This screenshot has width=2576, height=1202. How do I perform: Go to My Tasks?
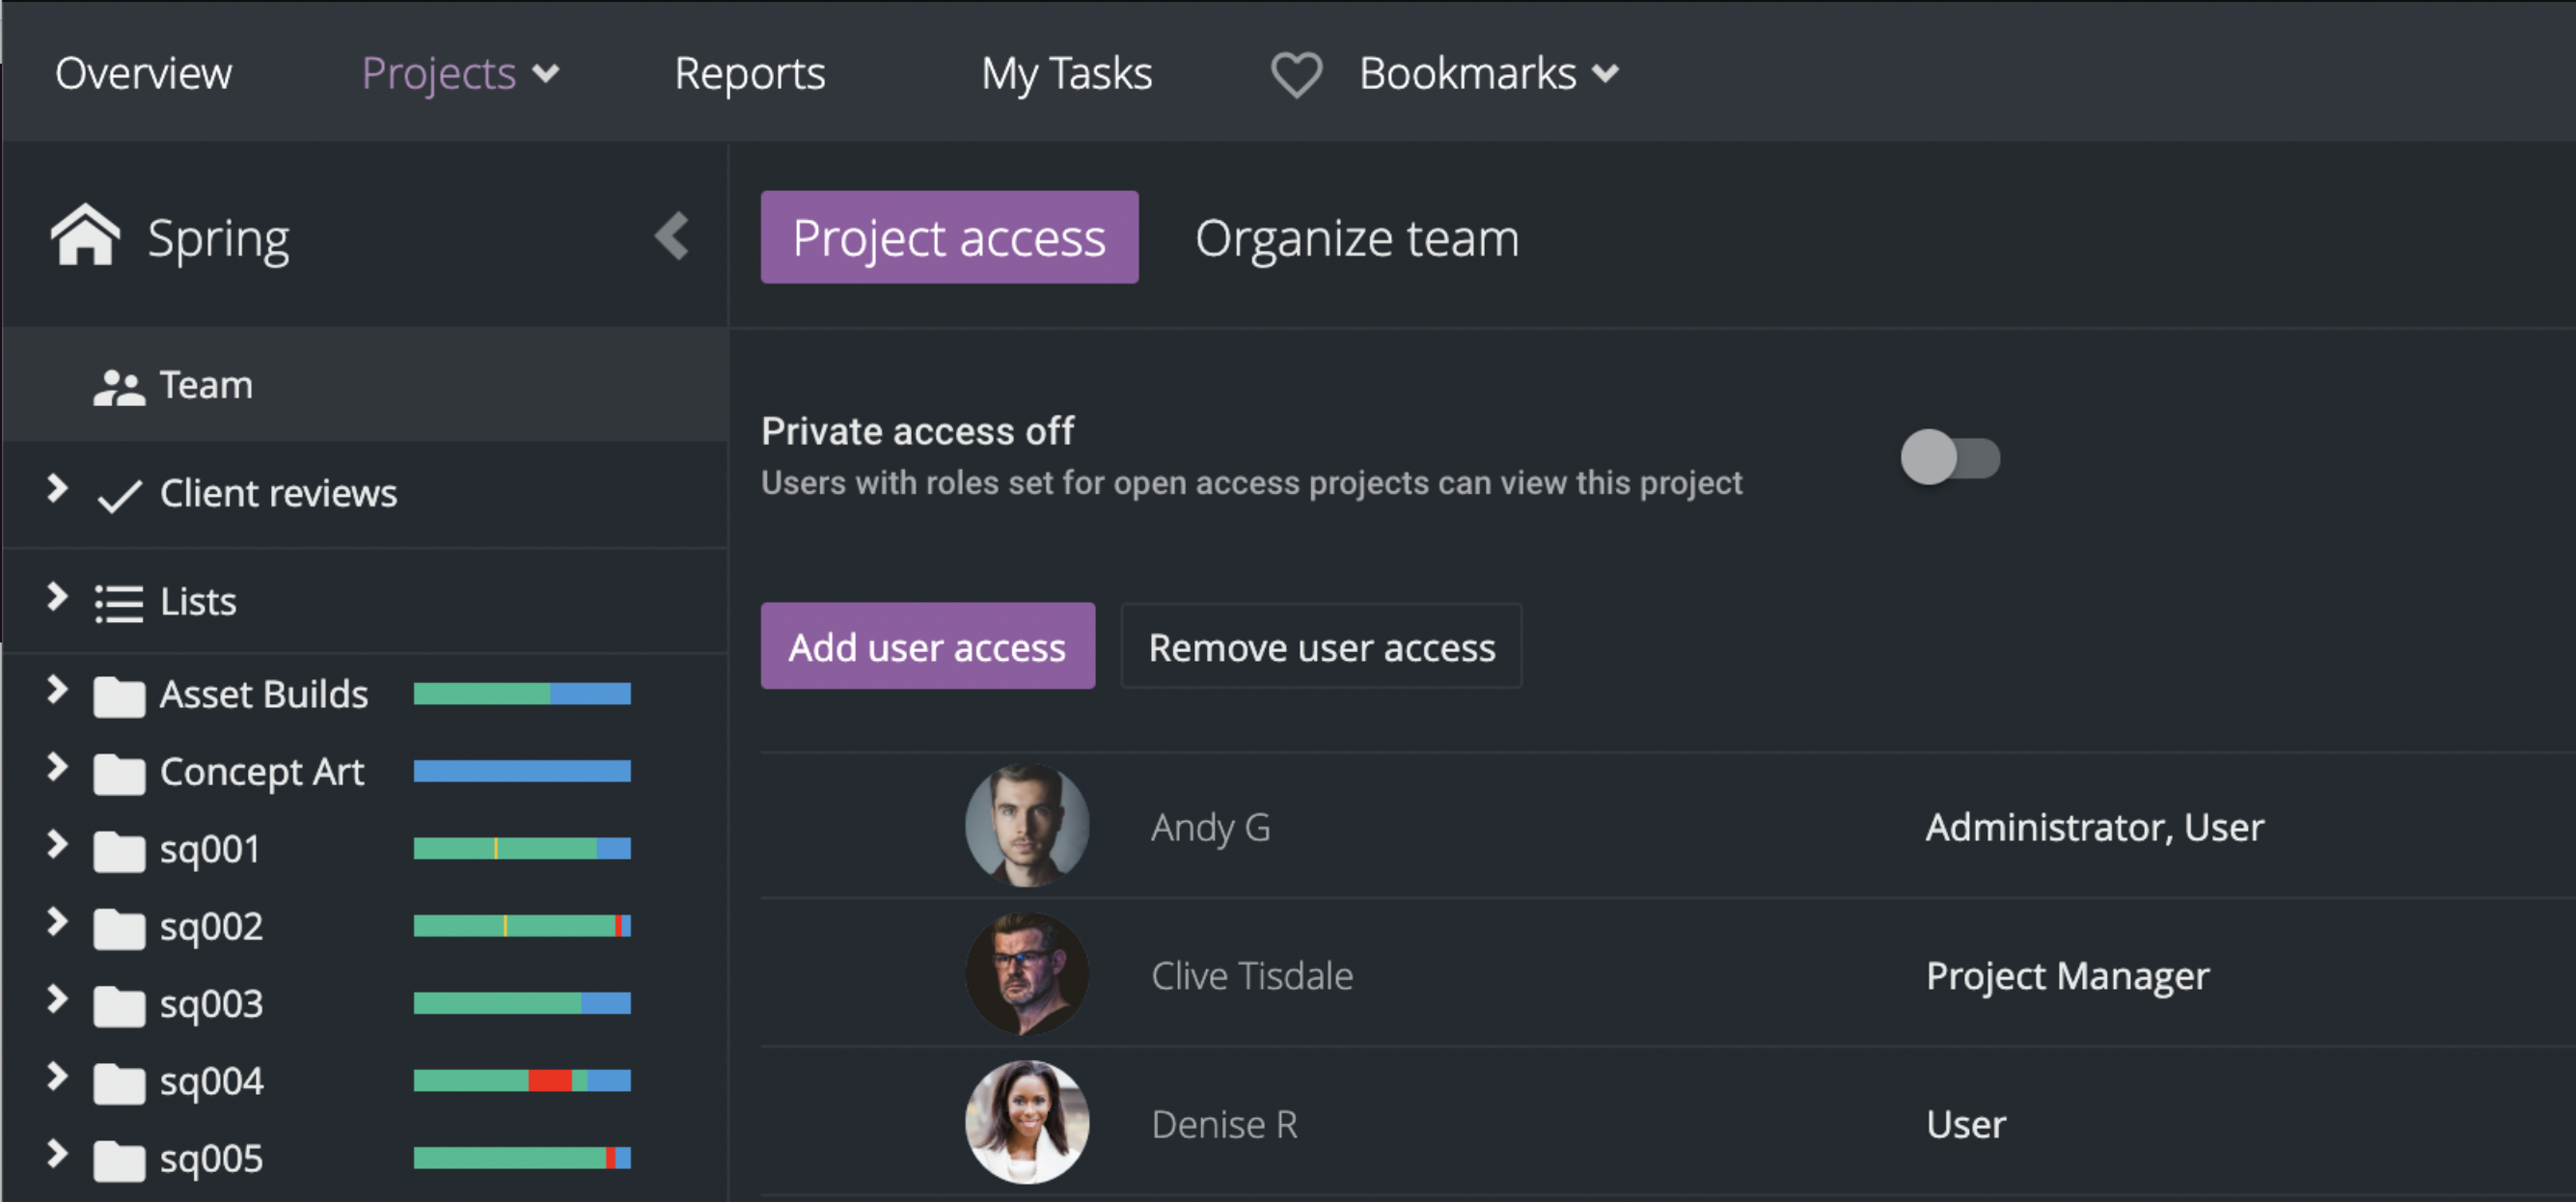pyautogui.click(x=1066, y=74)
